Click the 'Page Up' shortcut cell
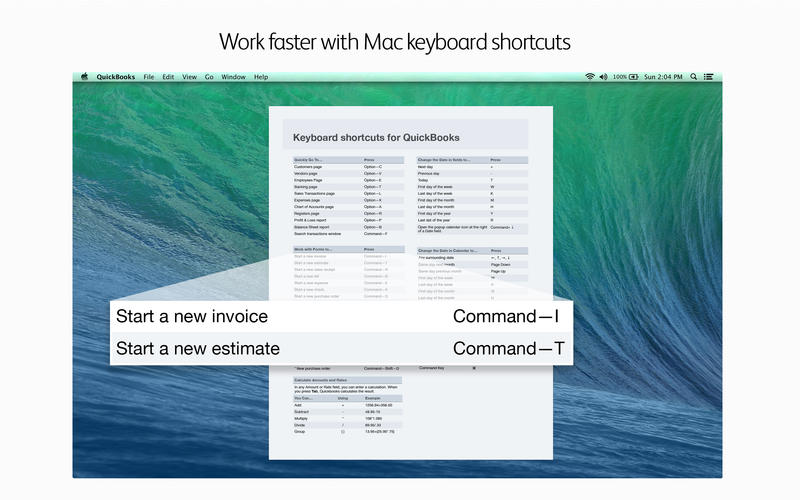The image size is (800, 500). (x=498, y=271)
